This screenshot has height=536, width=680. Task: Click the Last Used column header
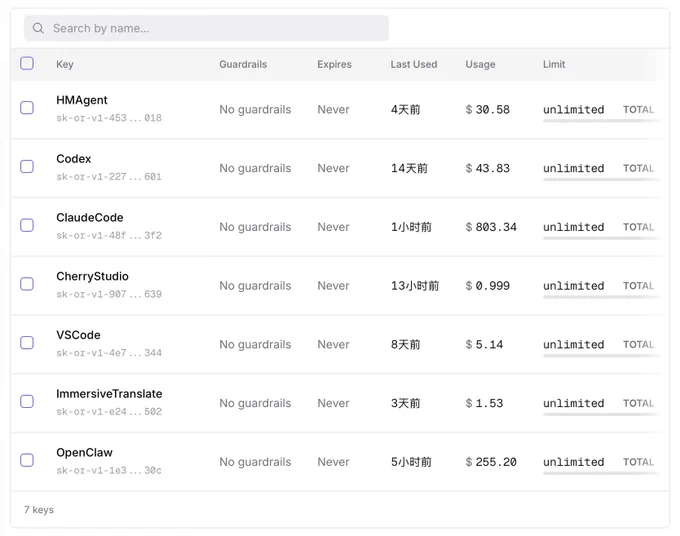414,64
